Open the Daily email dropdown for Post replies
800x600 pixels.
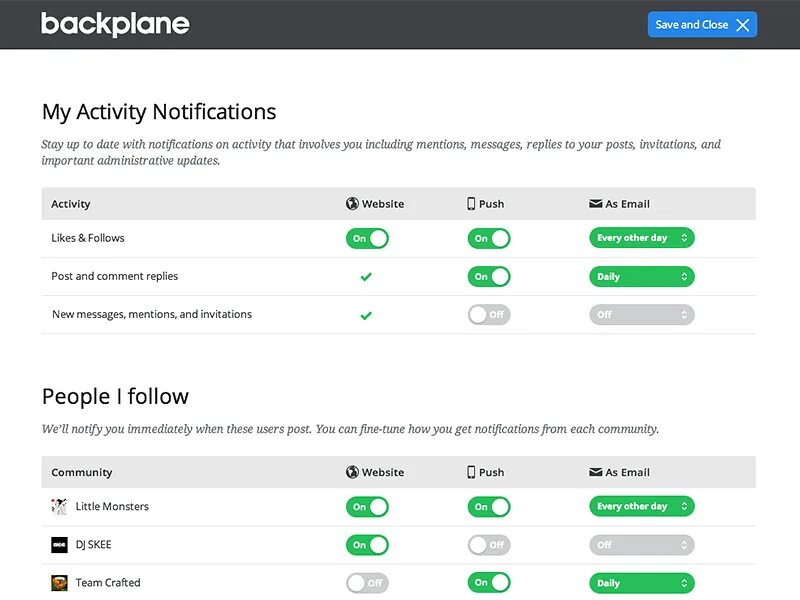(641, 277)
